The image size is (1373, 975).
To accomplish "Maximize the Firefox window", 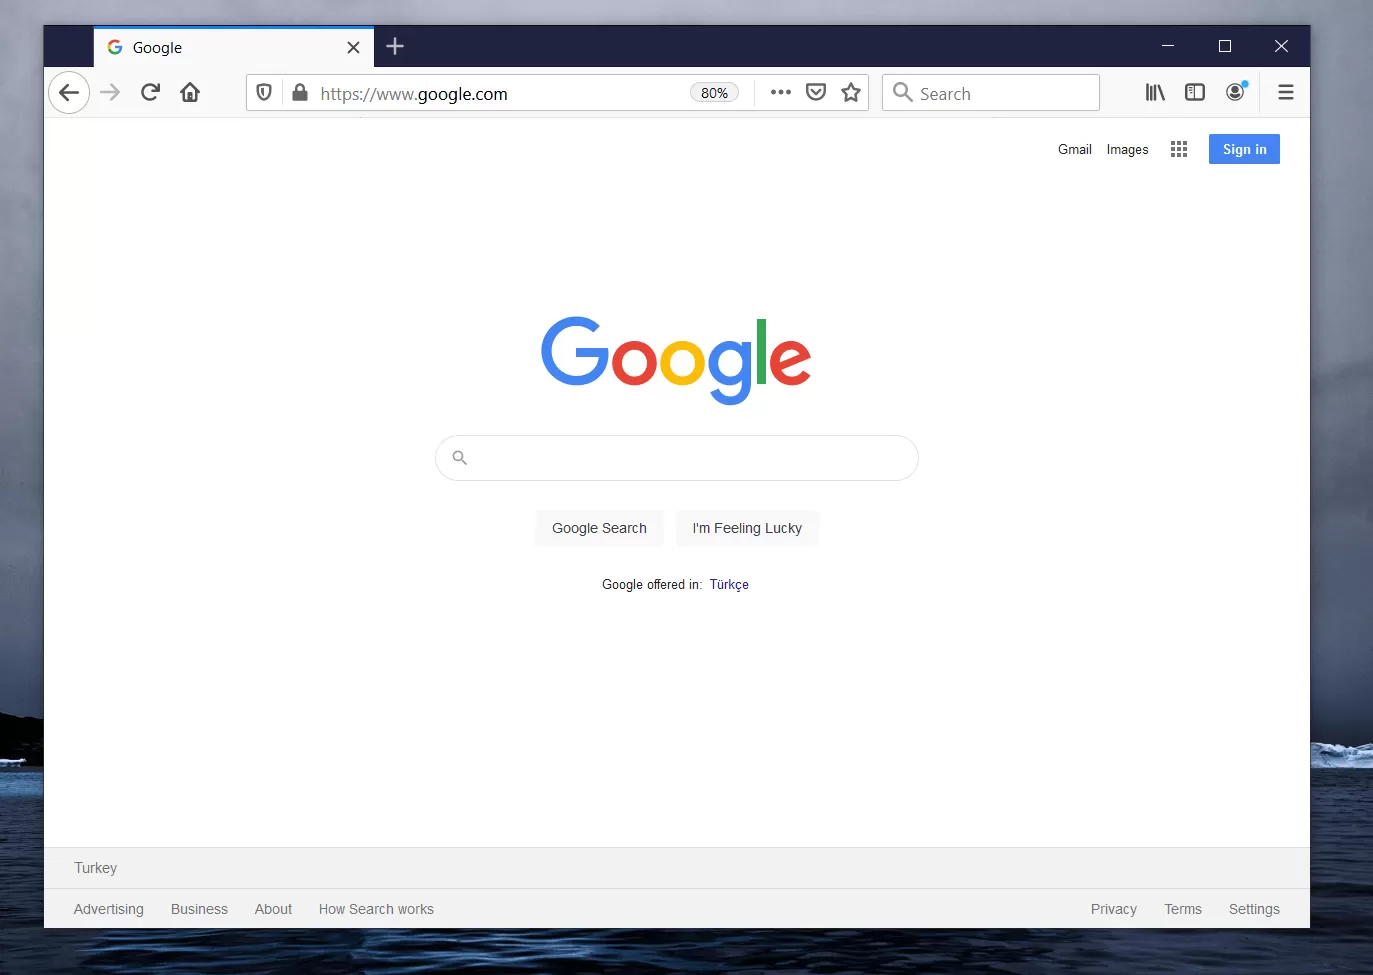I will coord(1225,46).
